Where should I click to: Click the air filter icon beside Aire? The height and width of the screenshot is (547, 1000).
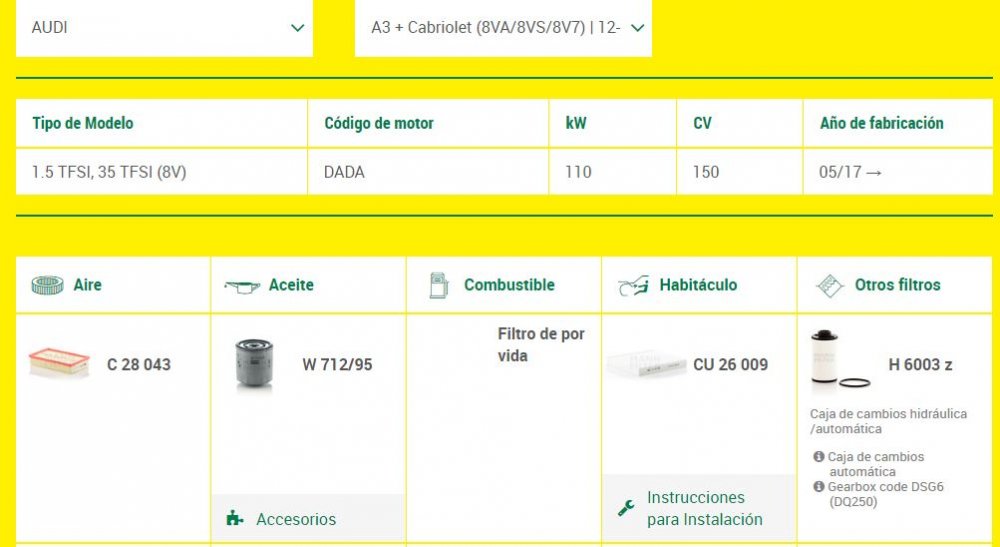(48, 285)
